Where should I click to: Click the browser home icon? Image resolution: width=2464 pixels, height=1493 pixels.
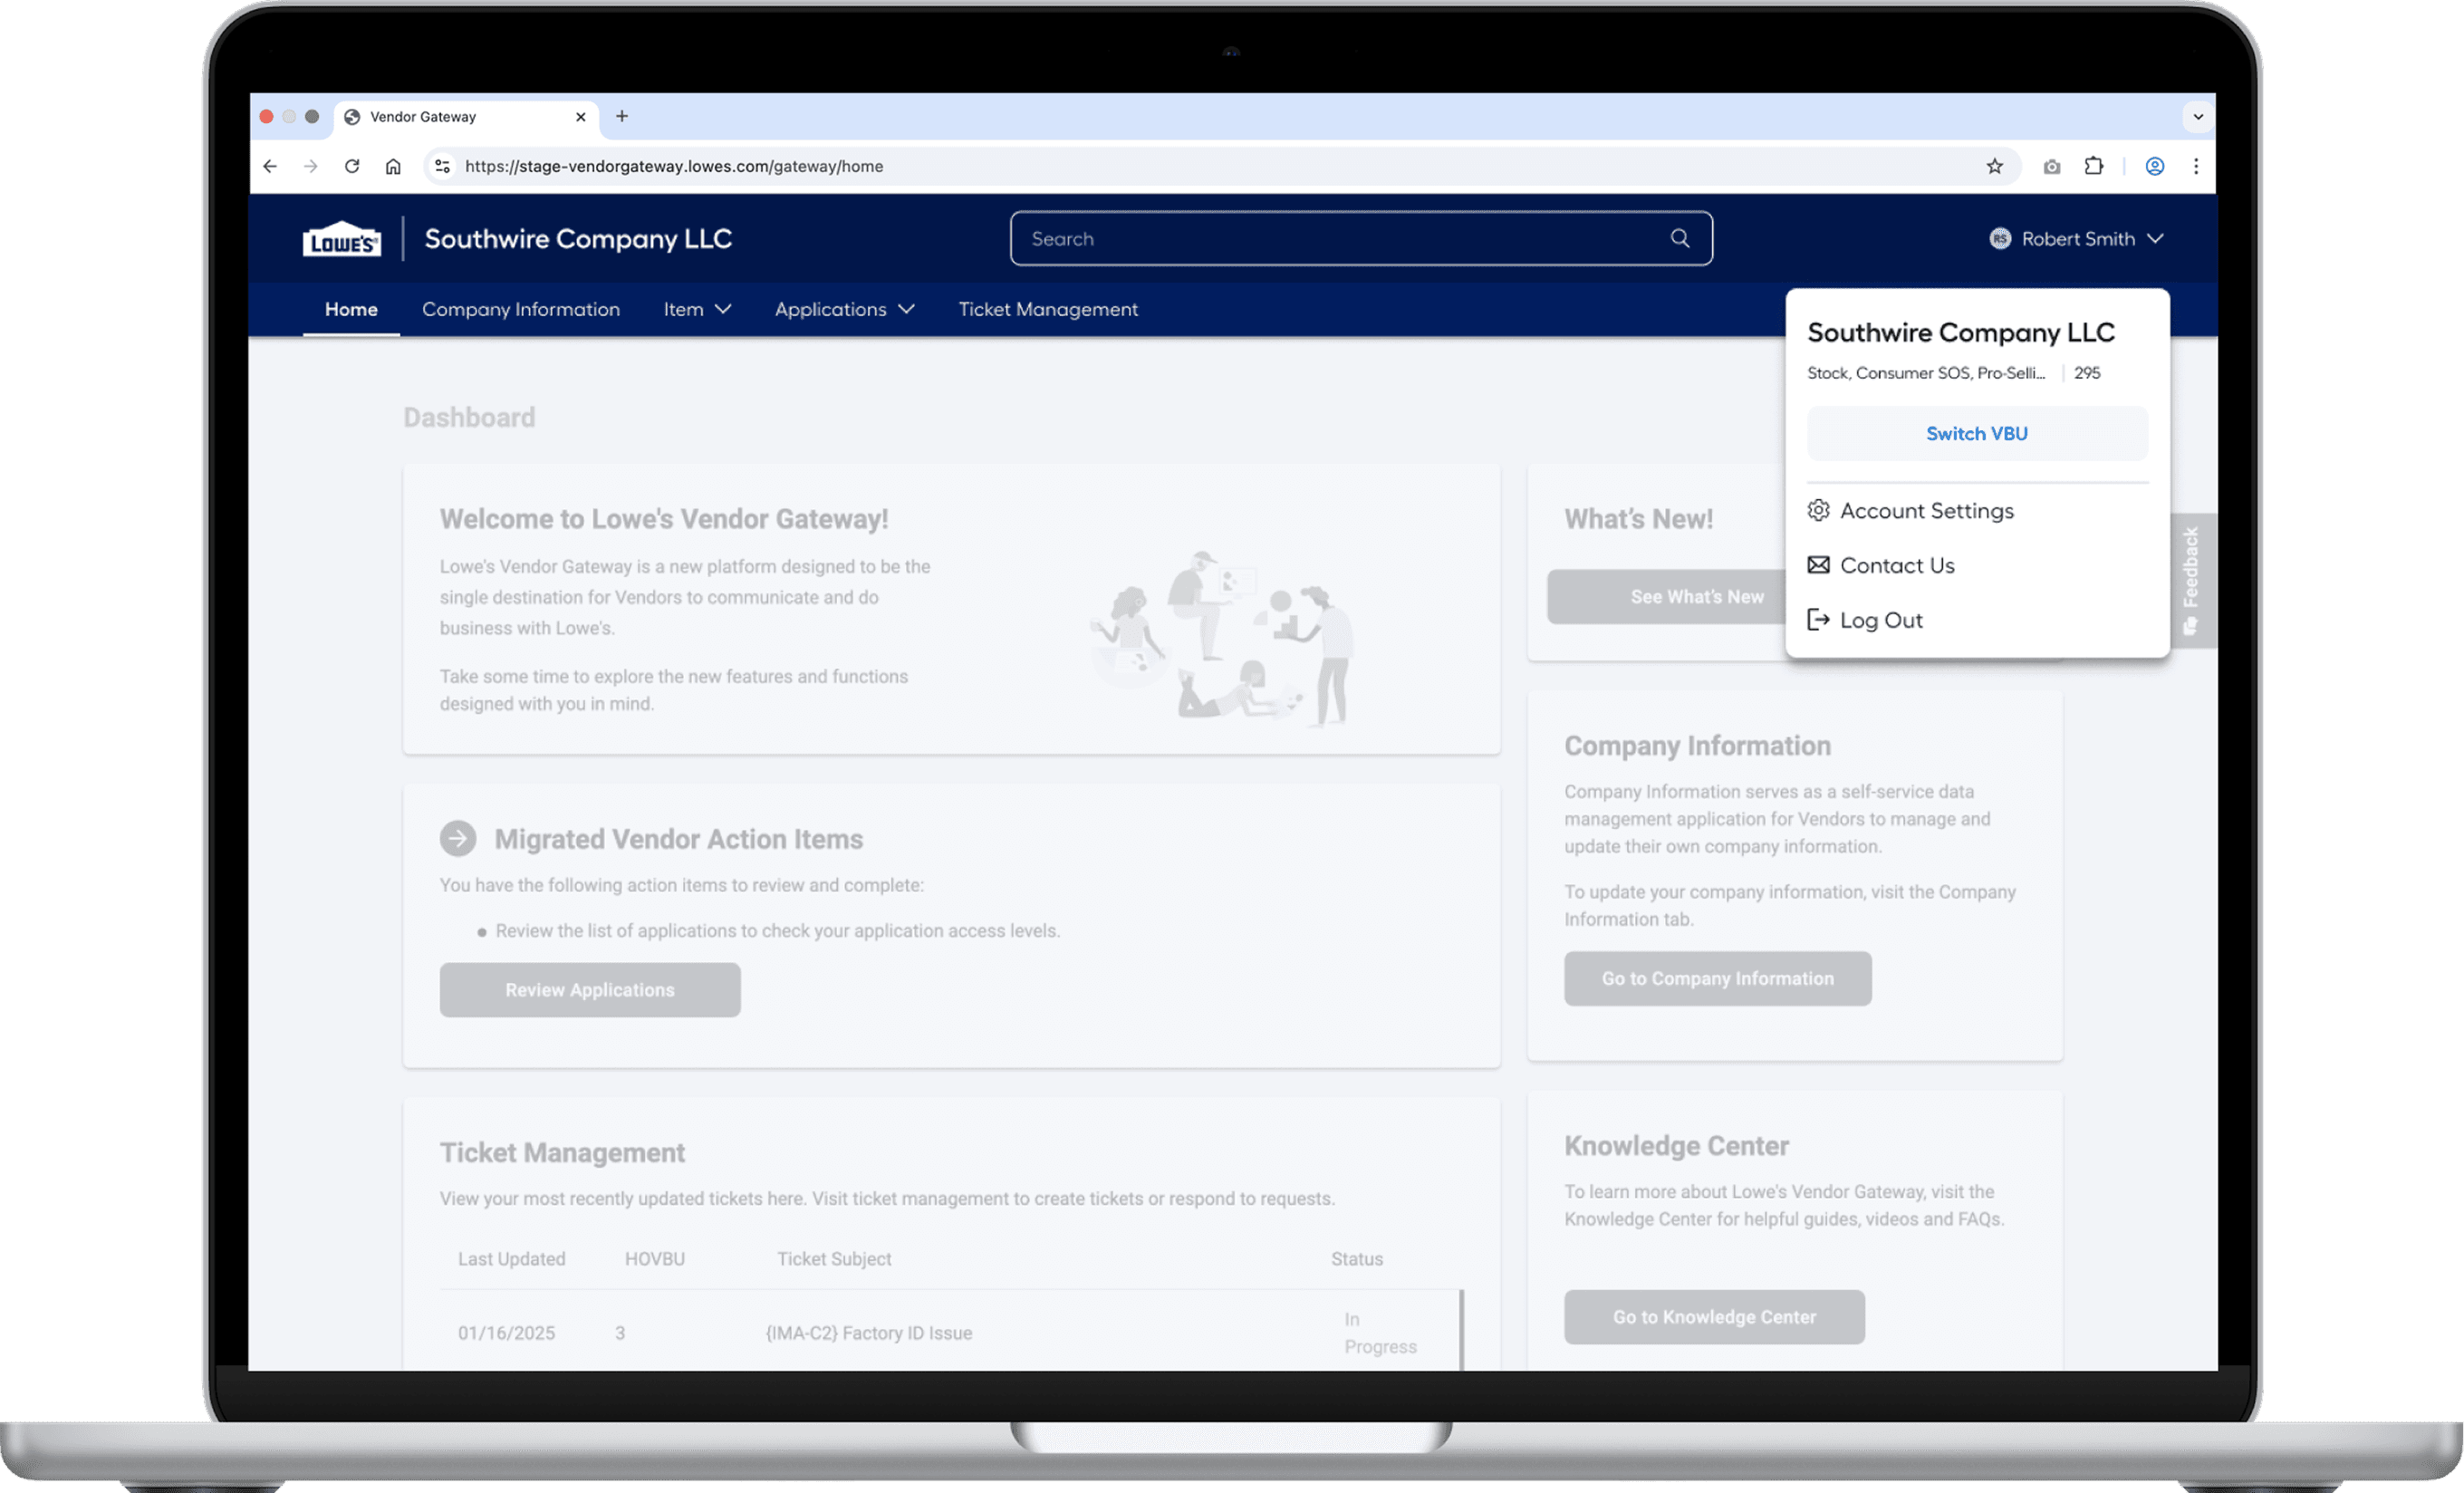coord(393,166)
